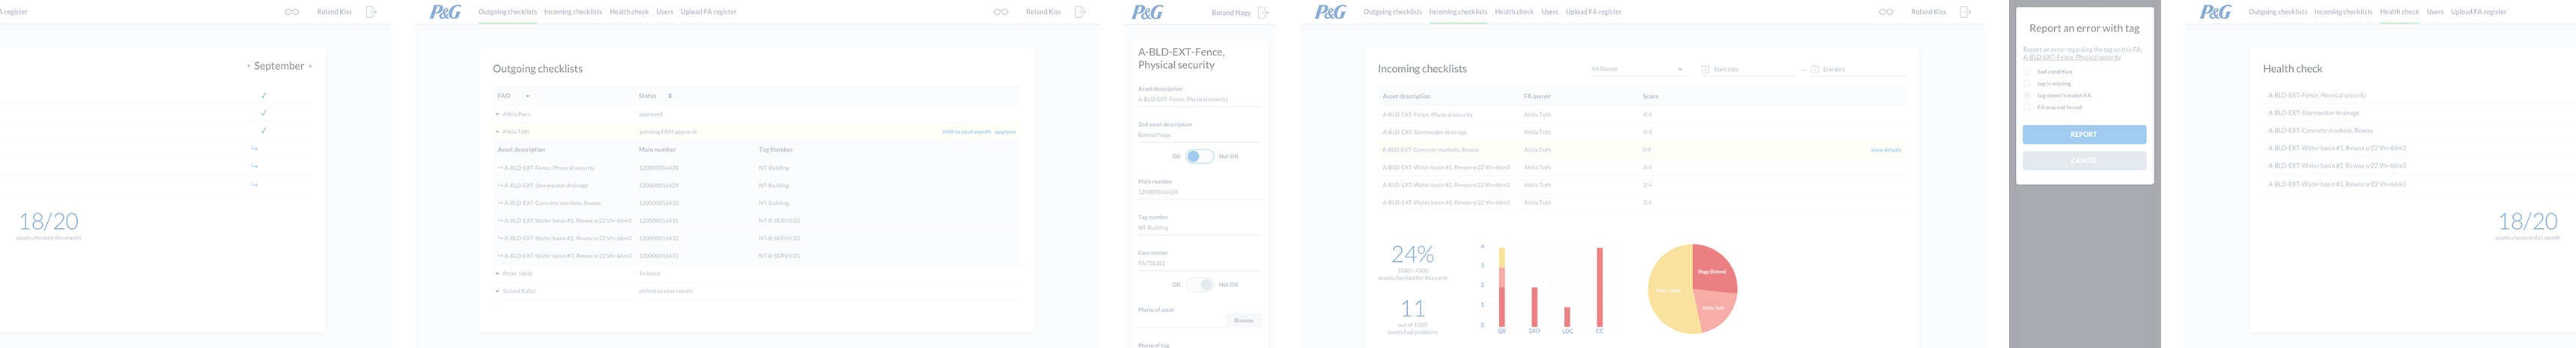Expand the Peter Jakab checklist row

tap(497, 274)
